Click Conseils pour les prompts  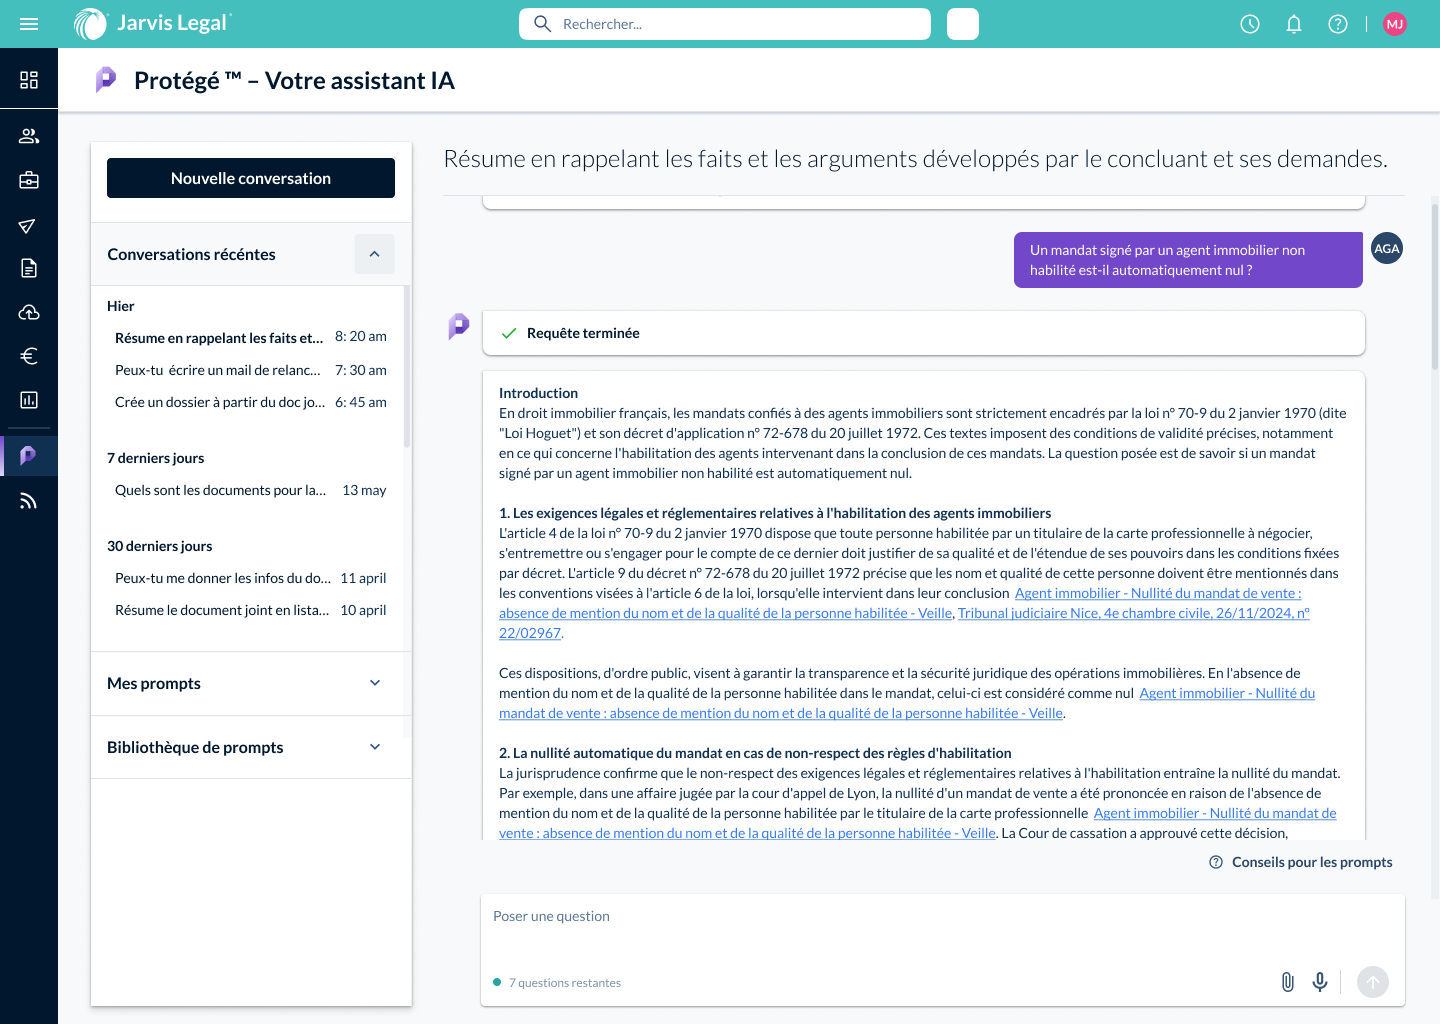tap(1311, 862)
